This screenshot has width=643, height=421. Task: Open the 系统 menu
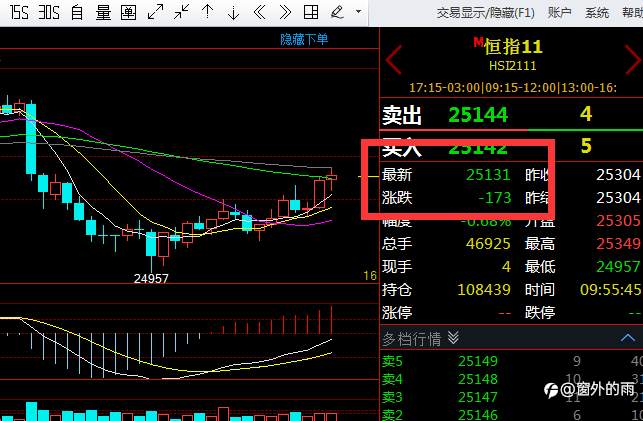(x=597, y=13)
